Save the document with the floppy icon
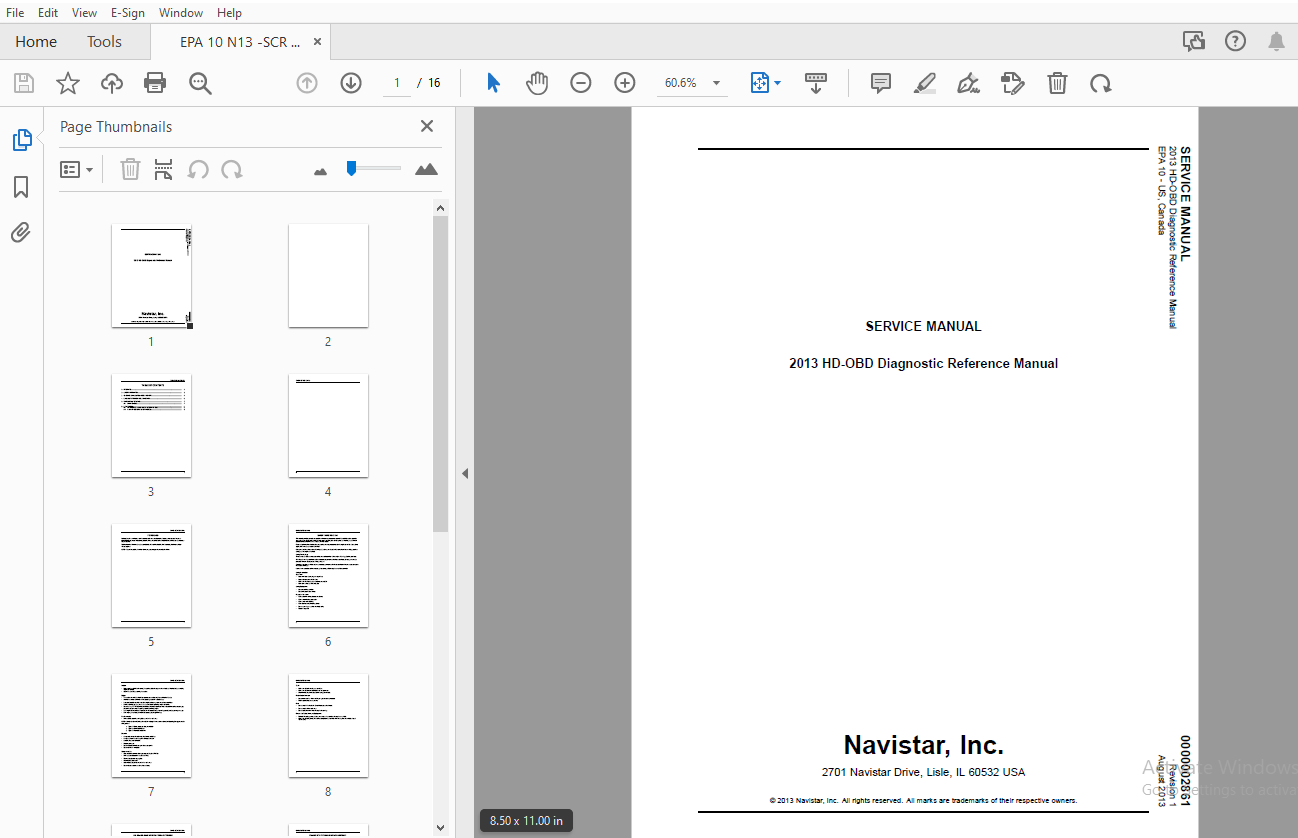The width and height of the screenshot is (1298, 838). 23,83
